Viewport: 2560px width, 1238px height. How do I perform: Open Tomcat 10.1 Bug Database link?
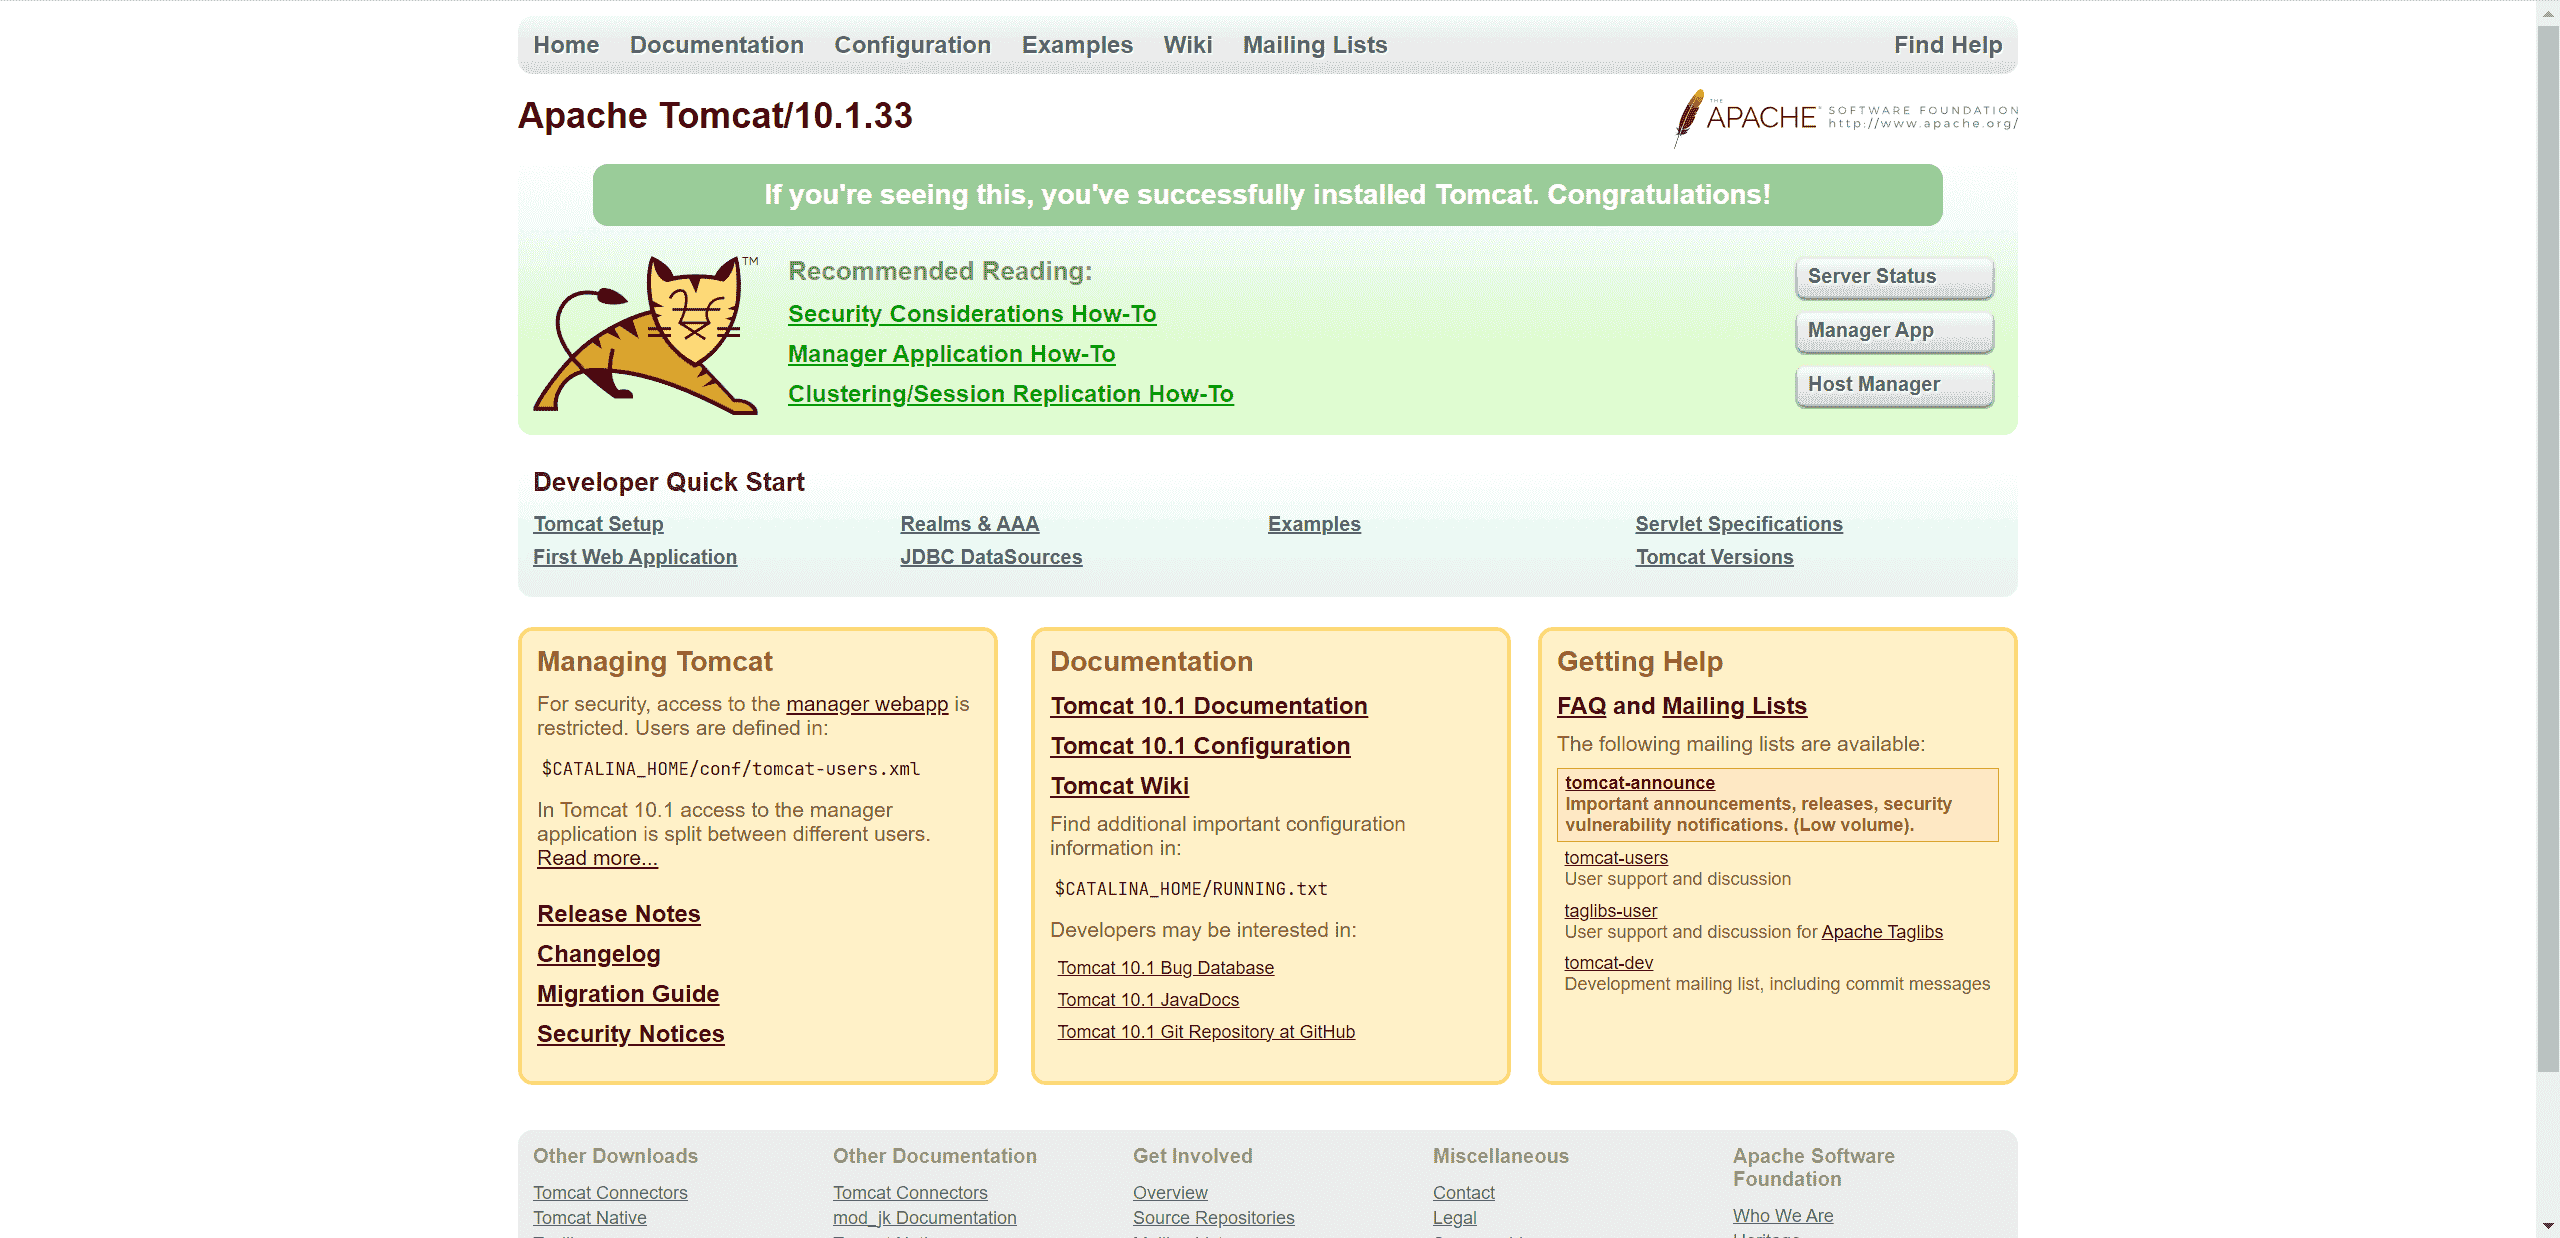click(1165, 968)
